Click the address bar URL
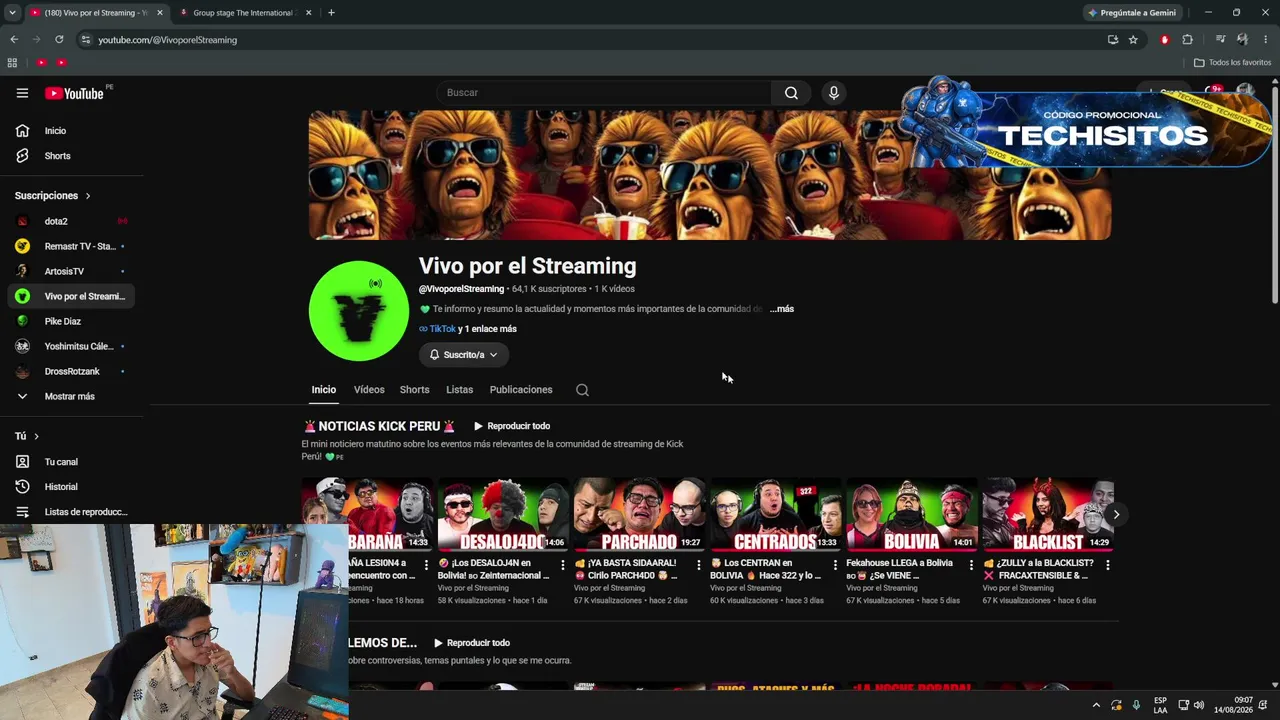The width and height of the screenshot is (1280, 720). pos(168,40)
